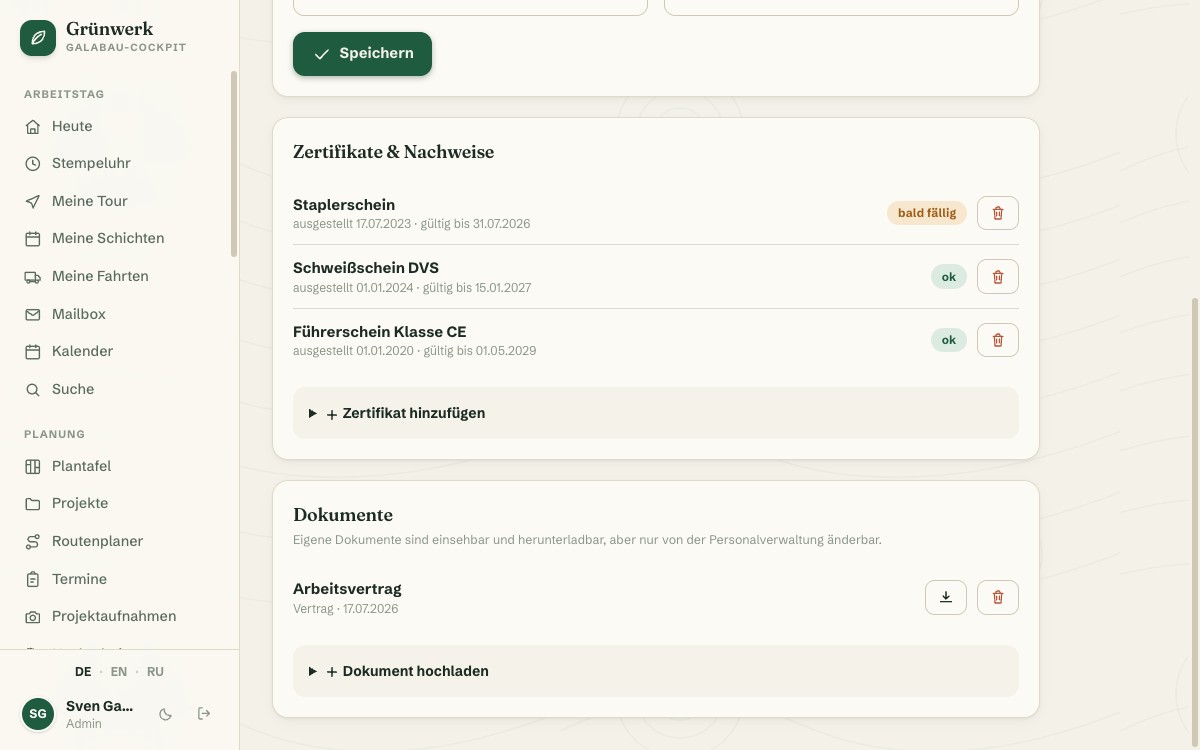Delete the Arbeitsvertrag document
The image size is (1200, 750).
997,597
